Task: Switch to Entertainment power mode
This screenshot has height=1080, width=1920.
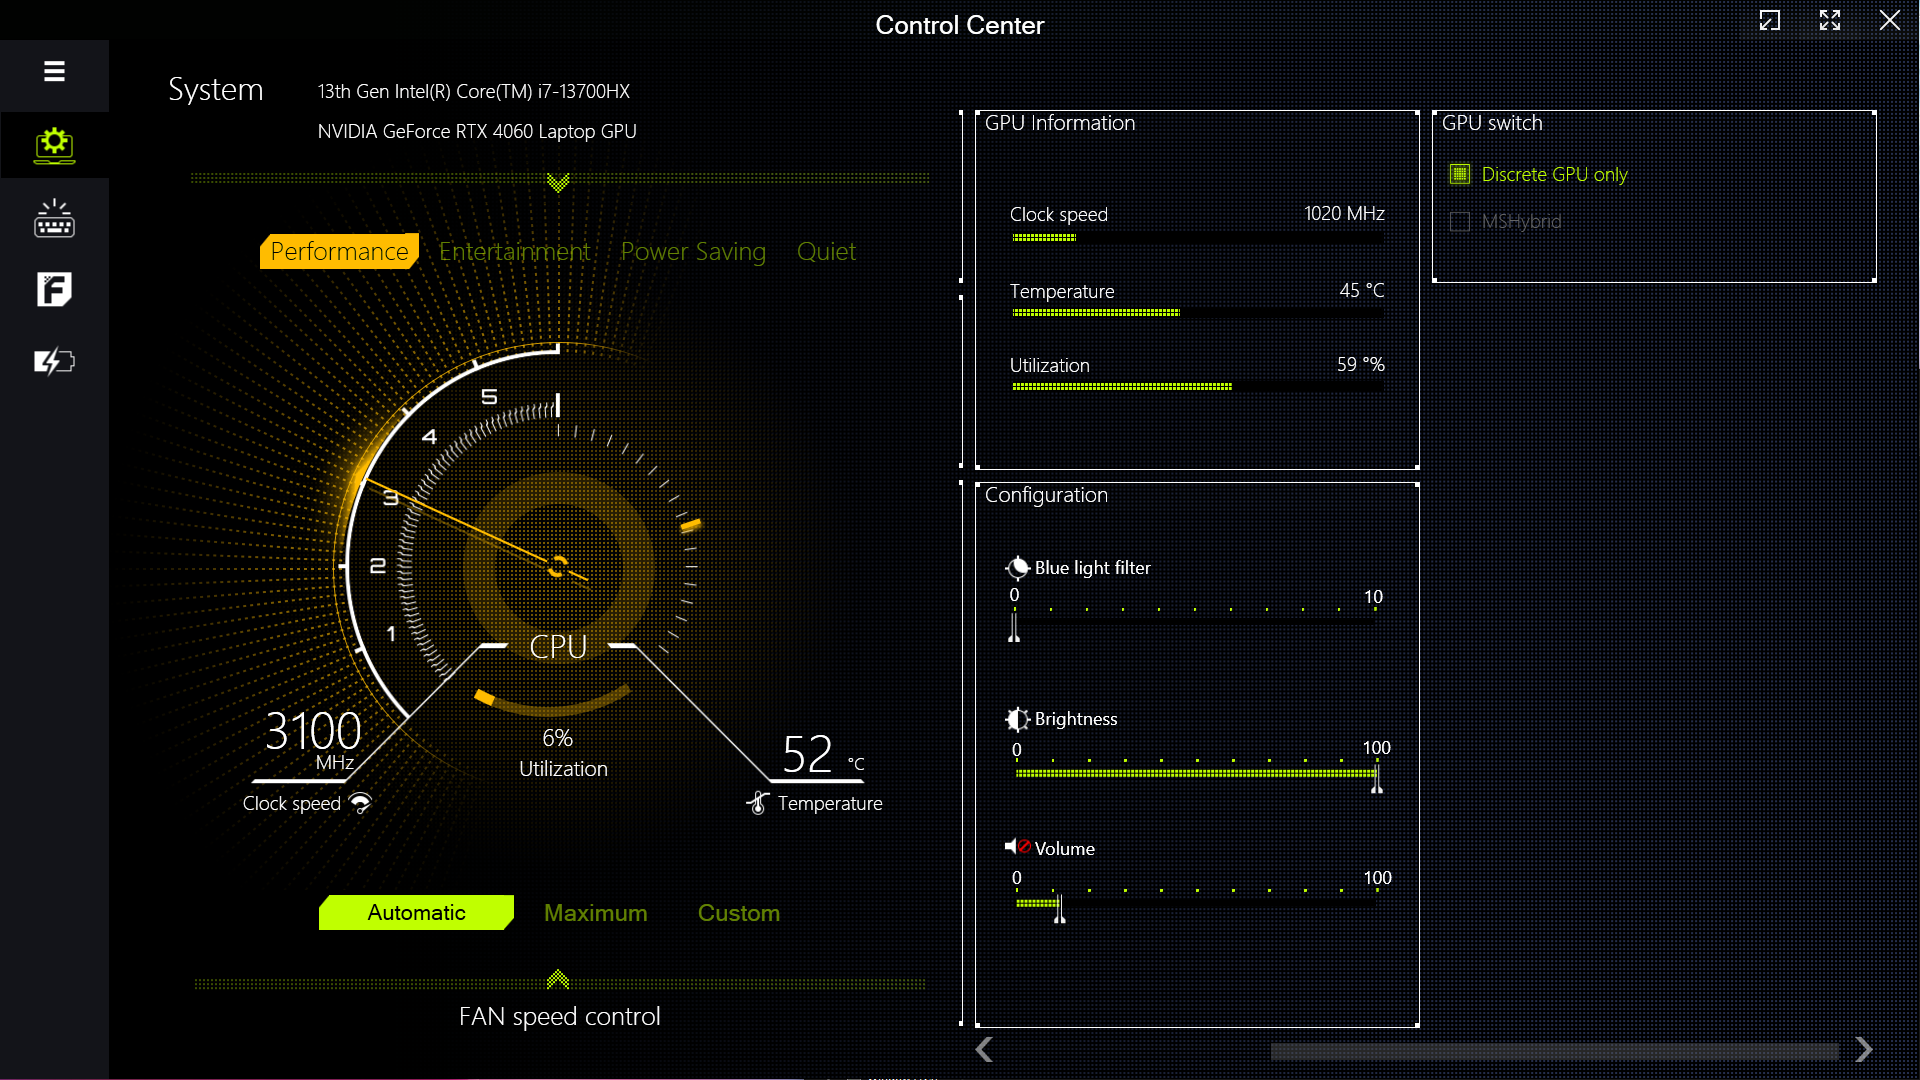Action: [x=514, y=251]
